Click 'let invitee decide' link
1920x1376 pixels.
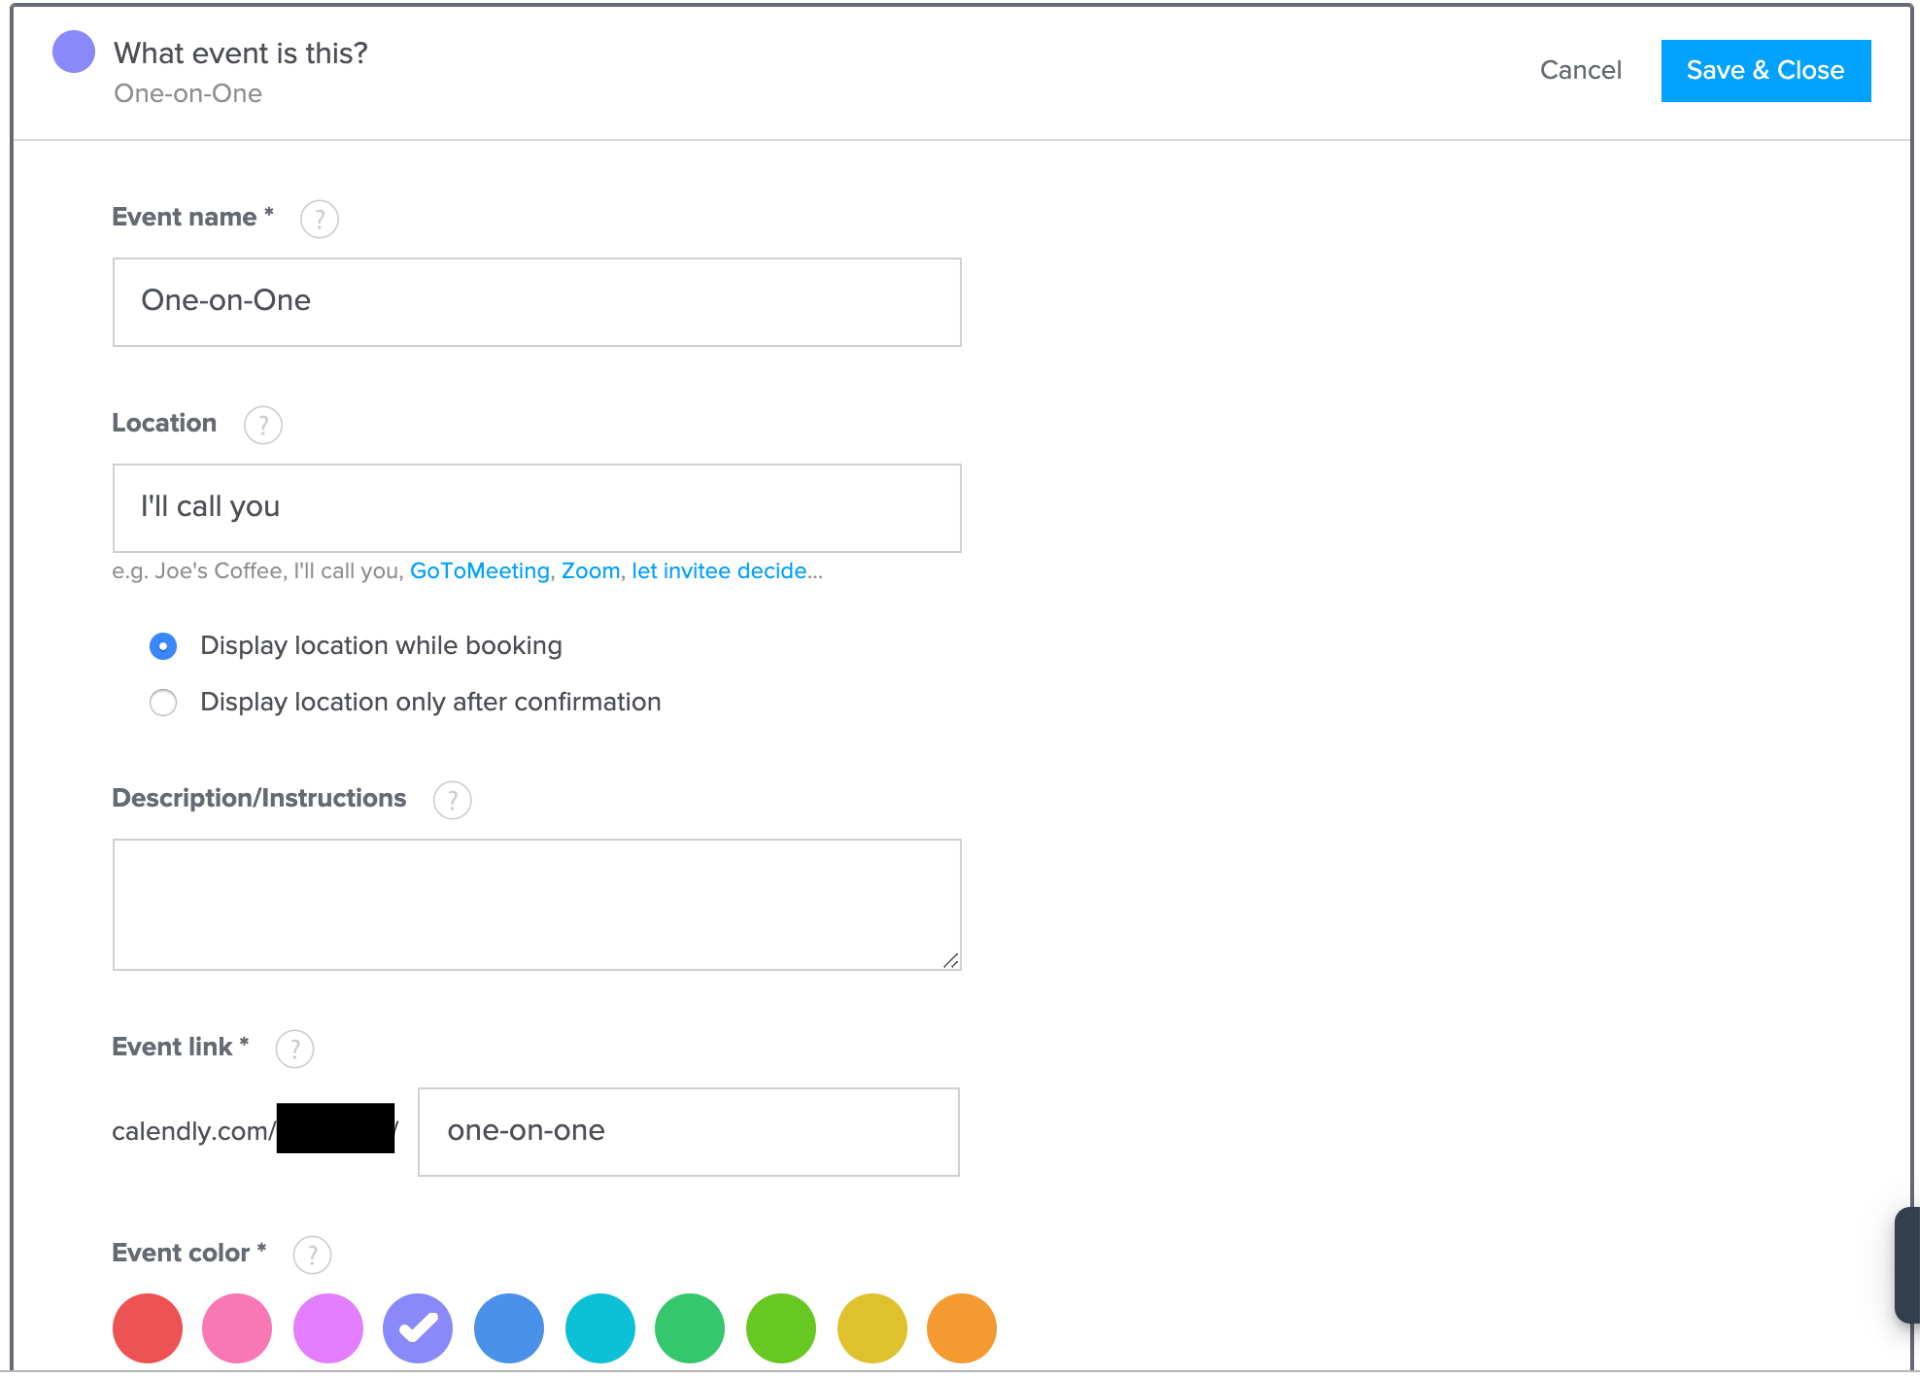(718, 570)
